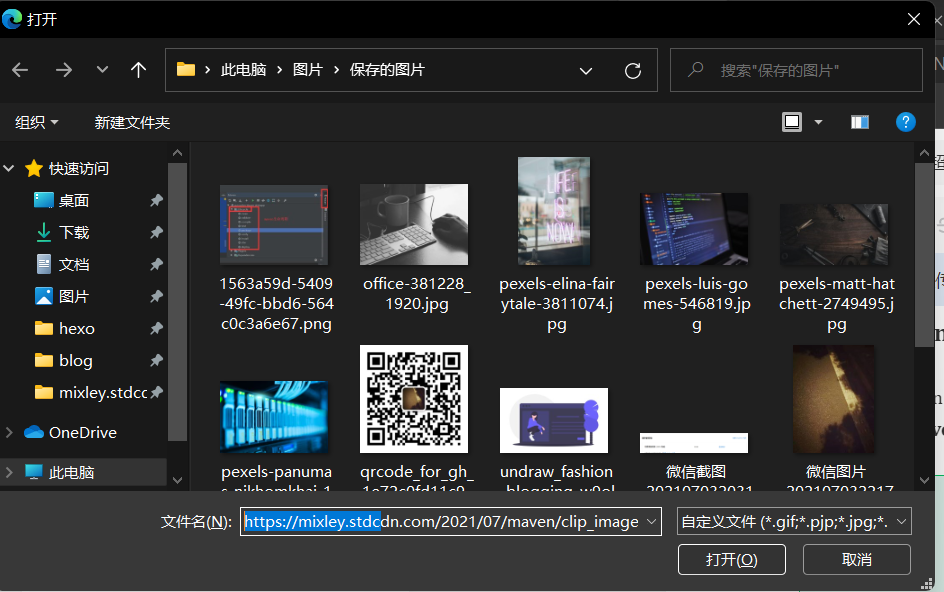Toggle the preview pane
Viewport: 944px width, 592px height.
[860, 122]
